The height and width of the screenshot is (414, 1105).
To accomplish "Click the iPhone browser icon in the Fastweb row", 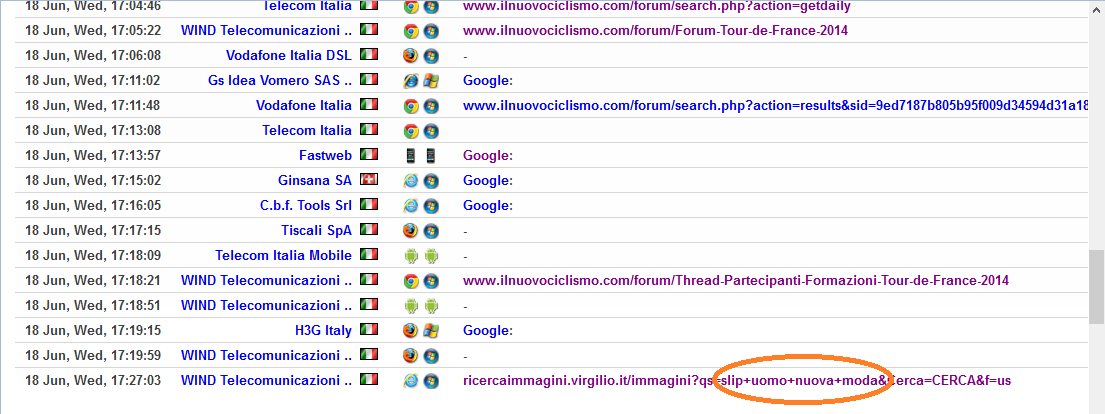I will (411, 156).
